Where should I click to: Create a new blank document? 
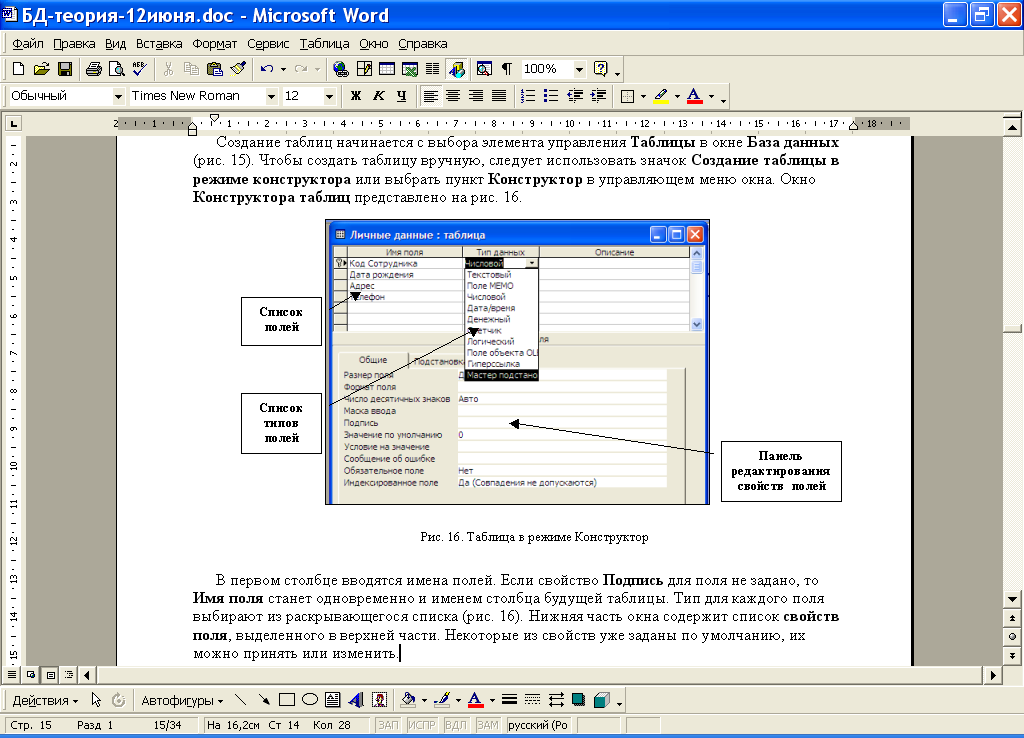tap(18, 69)
